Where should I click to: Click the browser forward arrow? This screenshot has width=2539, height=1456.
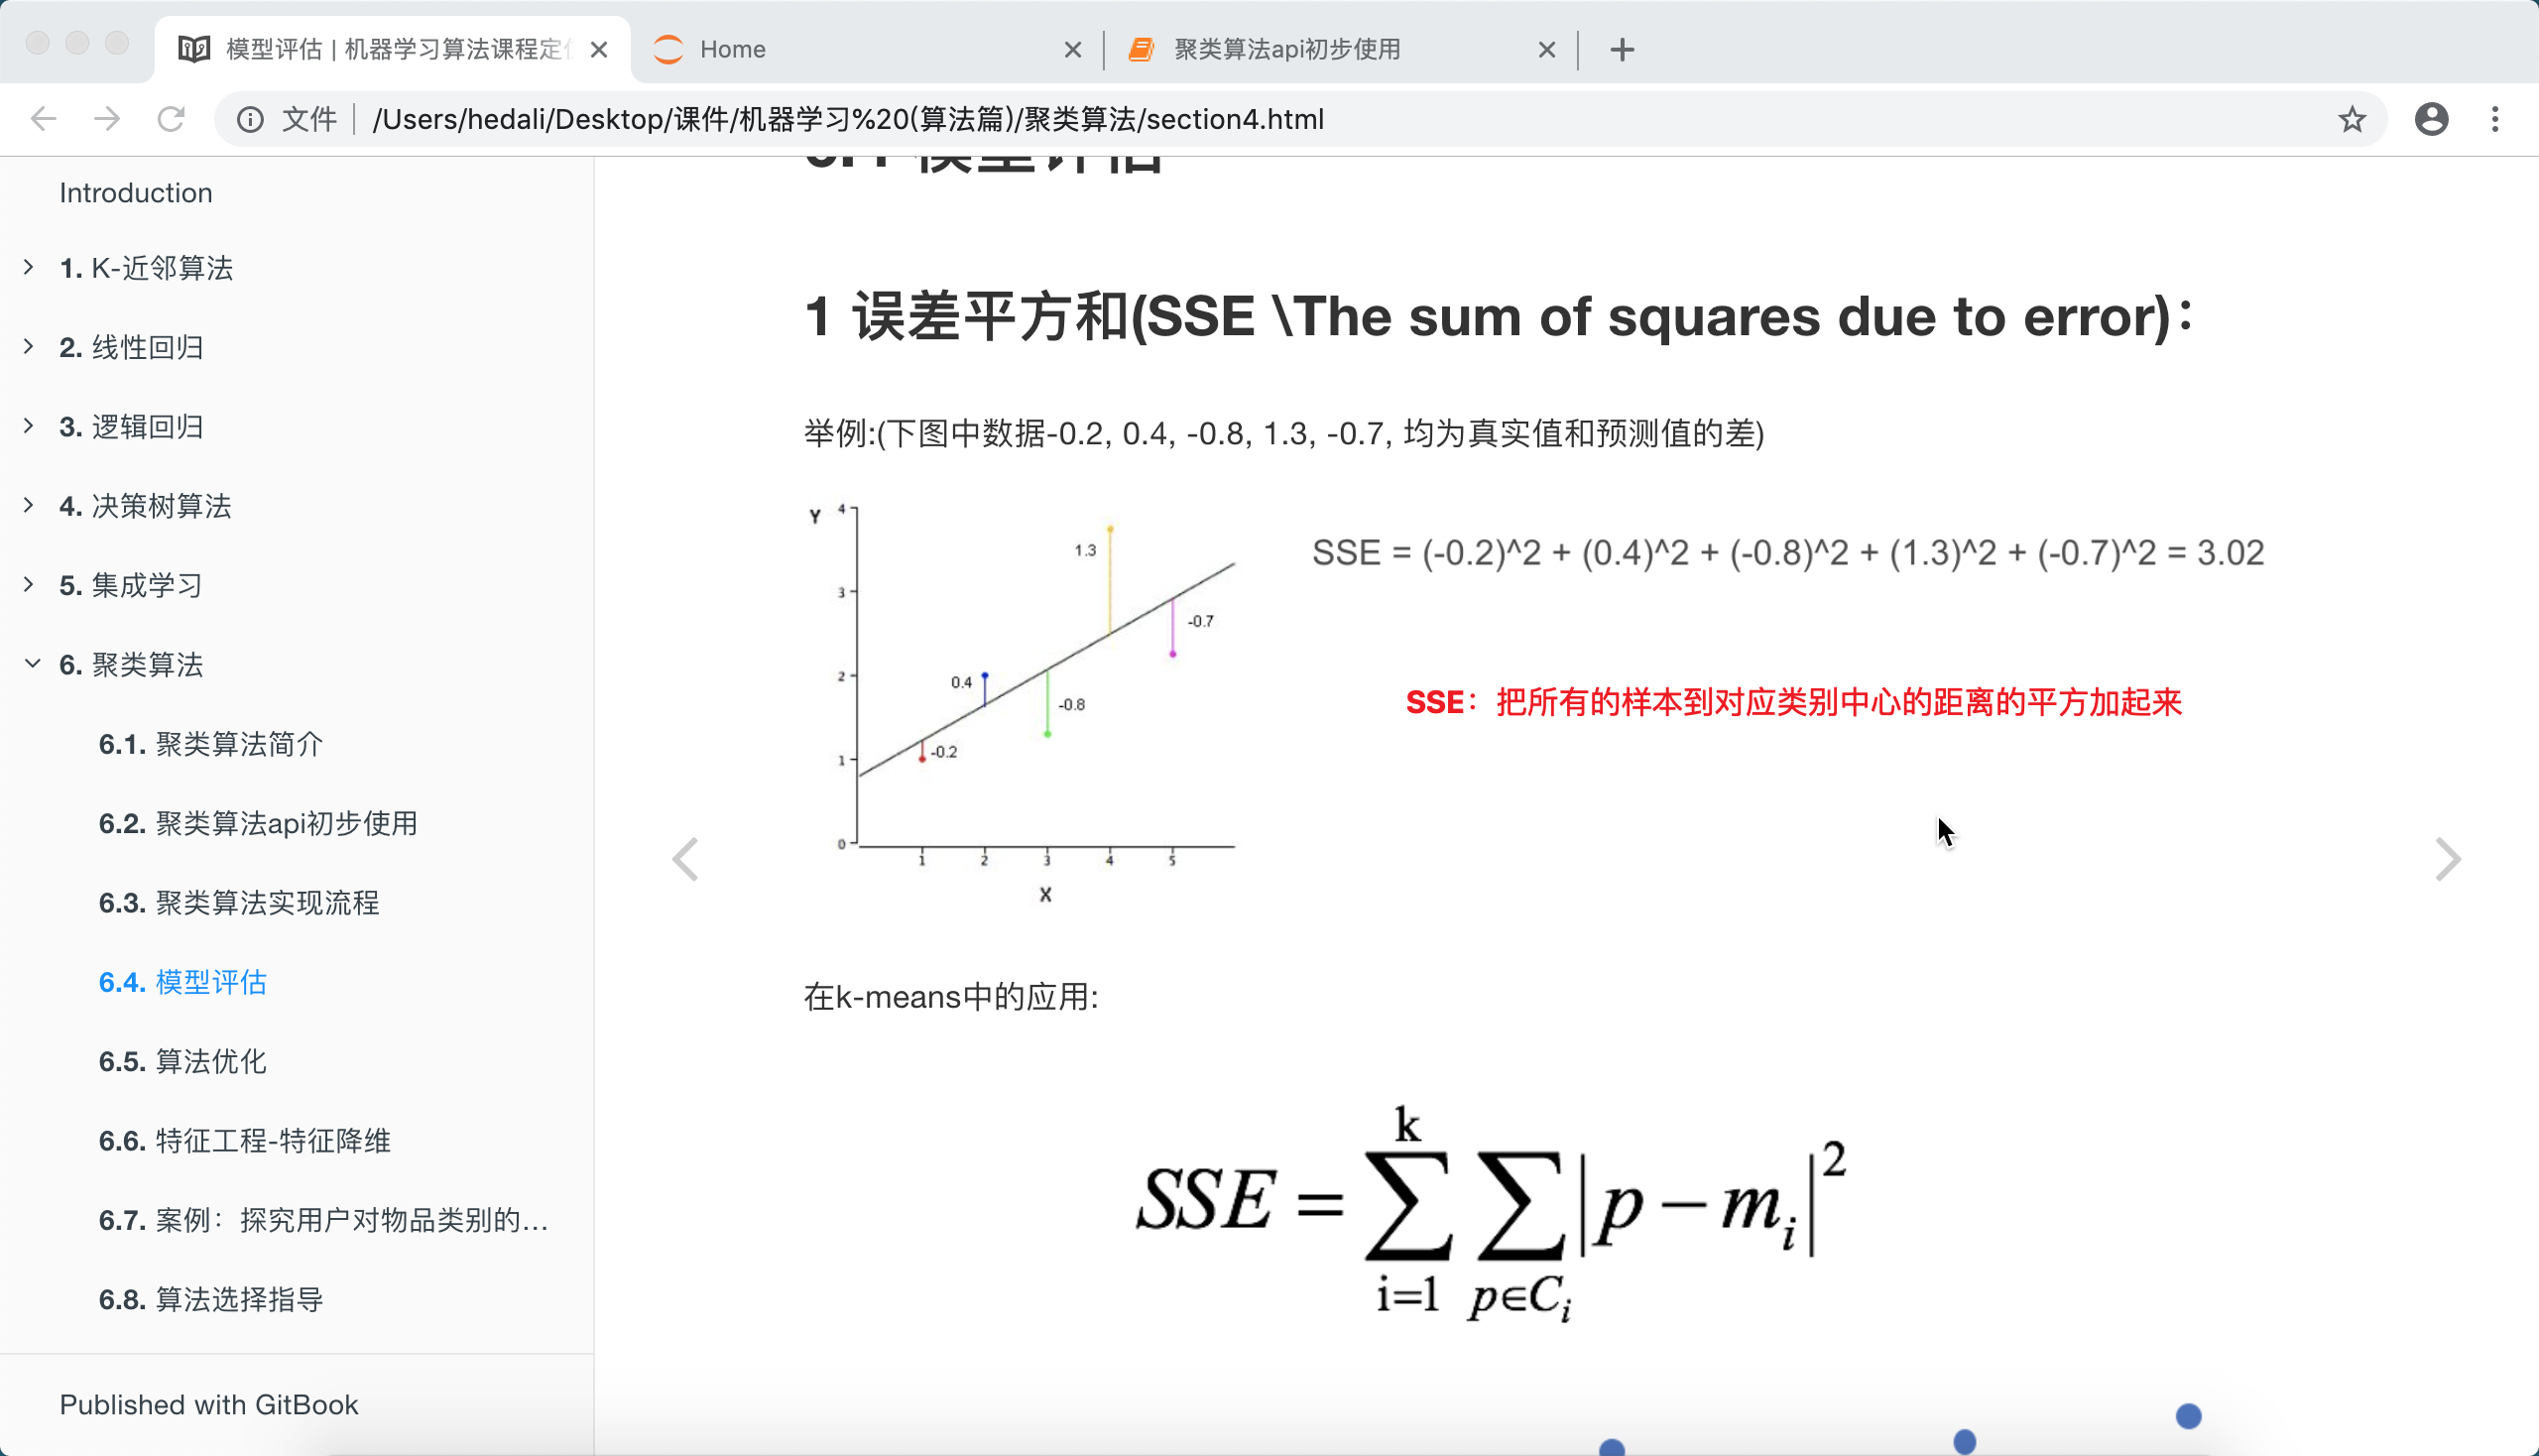[x=106, y=119]
